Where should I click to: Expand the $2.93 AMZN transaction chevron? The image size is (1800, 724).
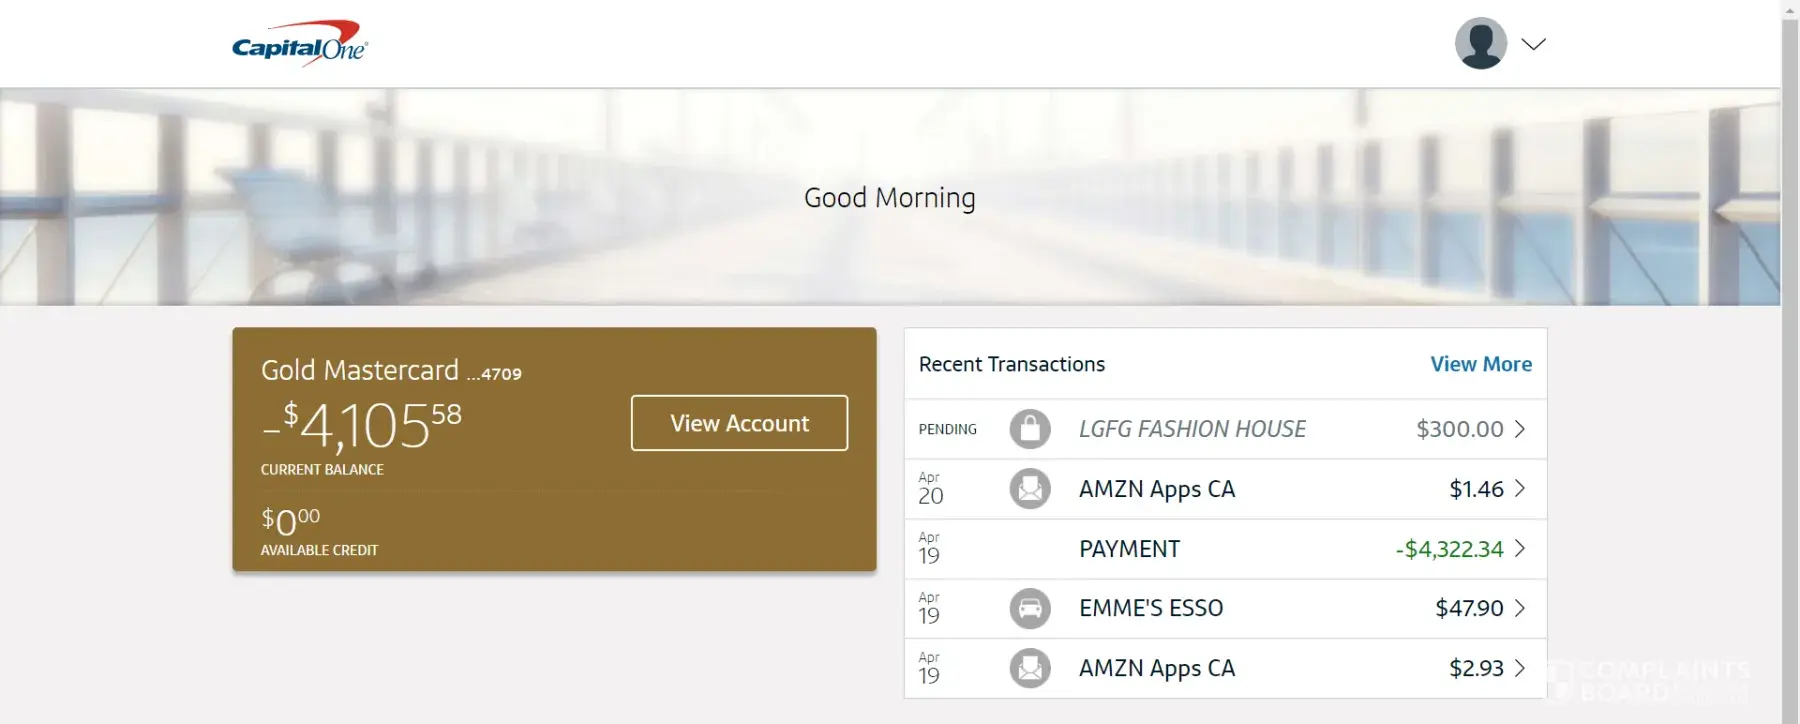click(1520, 668)
